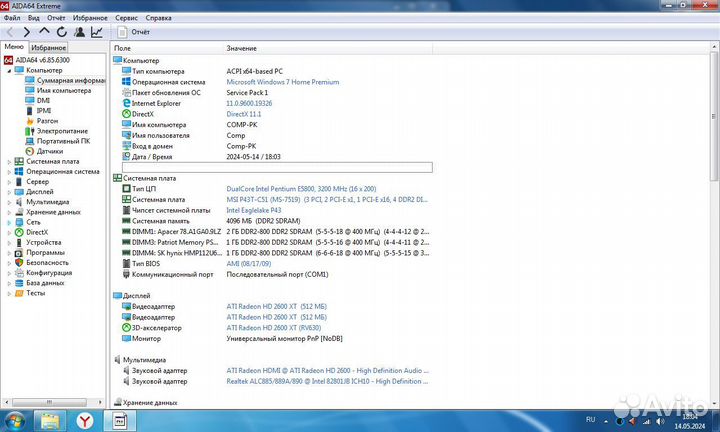This screenshot has height=432, width=720.
Task: Expand the Системная плата tree node
Action: [x=9, y=162]
